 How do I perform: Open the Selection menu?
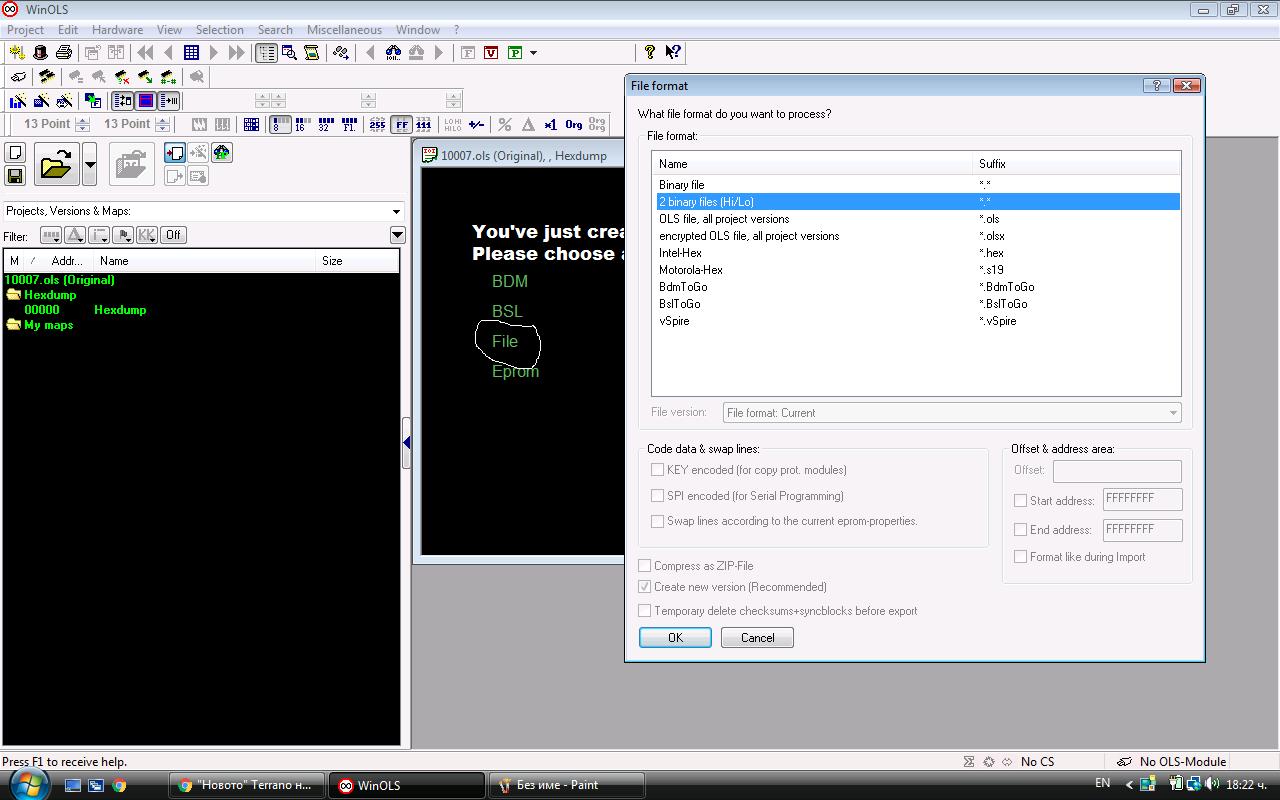220,30
